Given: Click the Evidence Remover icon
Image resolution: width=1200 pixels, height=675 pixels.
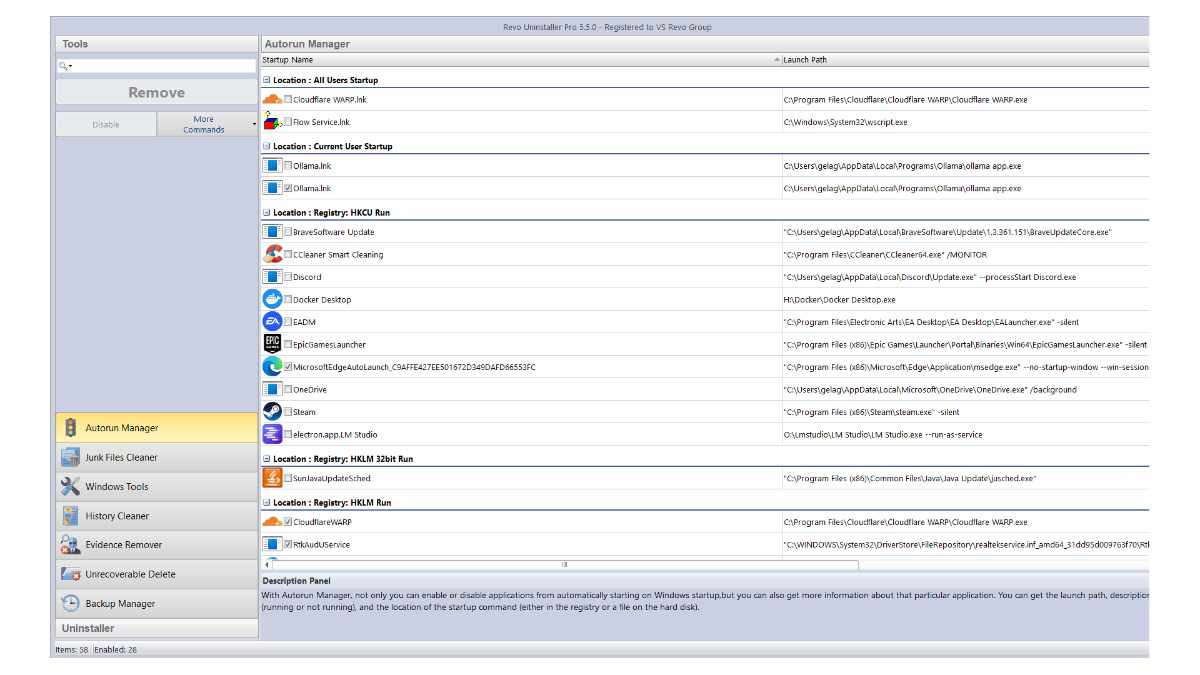Looking at the screenshot, I should pyautogui.click(x=70, y=545).
